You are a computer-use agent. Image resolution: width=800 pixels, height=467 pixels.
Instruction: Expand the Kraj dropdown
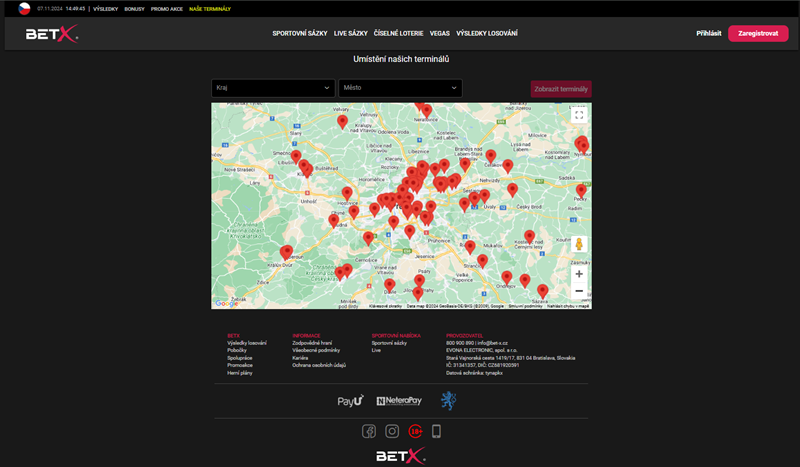pos(273,88)
